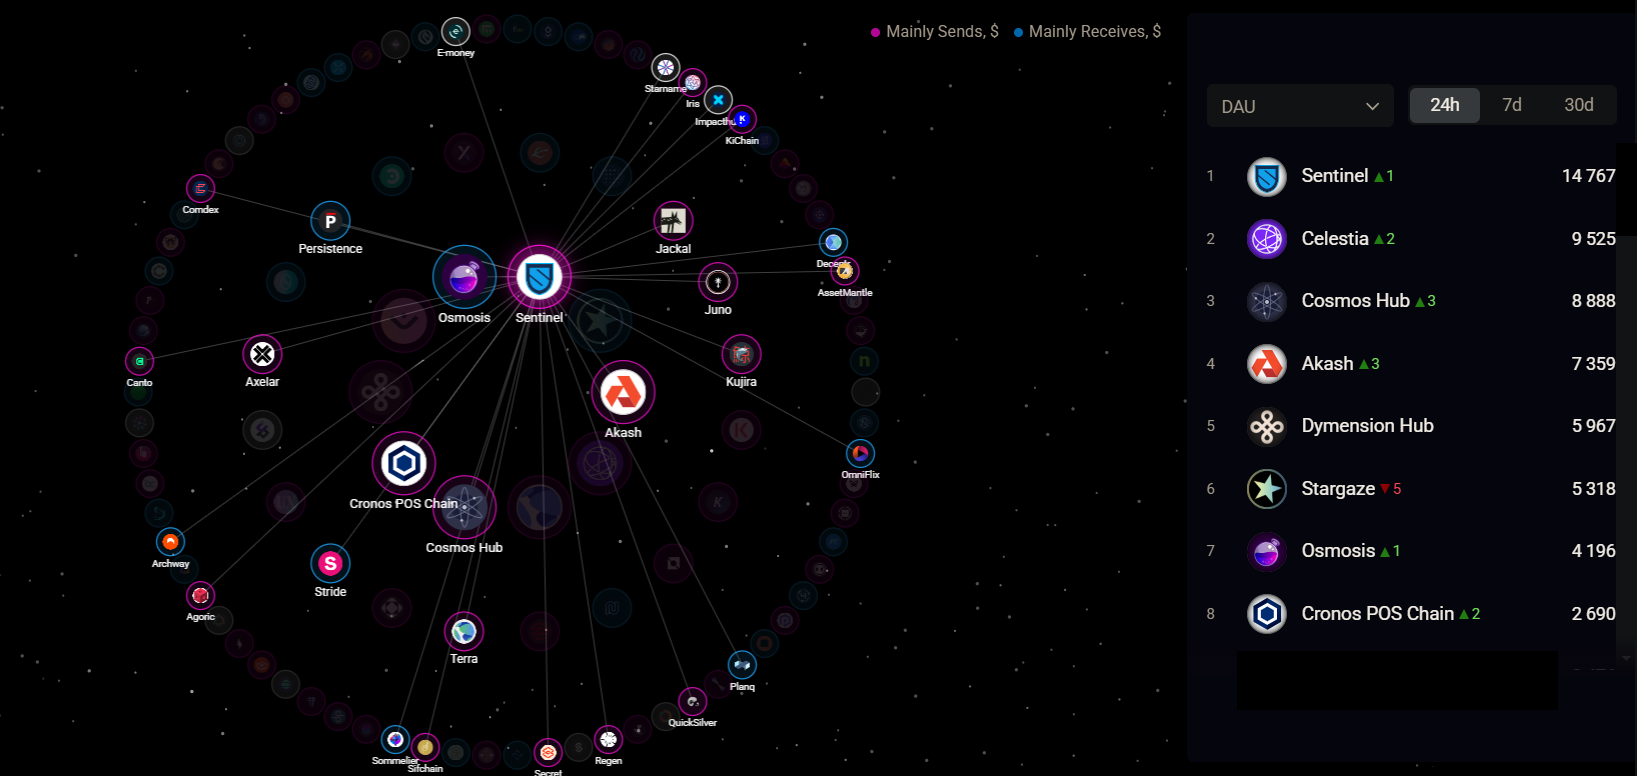Click Akash's DAU value 7 359
Screen dimensions: 1637x776
click(x=1593, y=364)
